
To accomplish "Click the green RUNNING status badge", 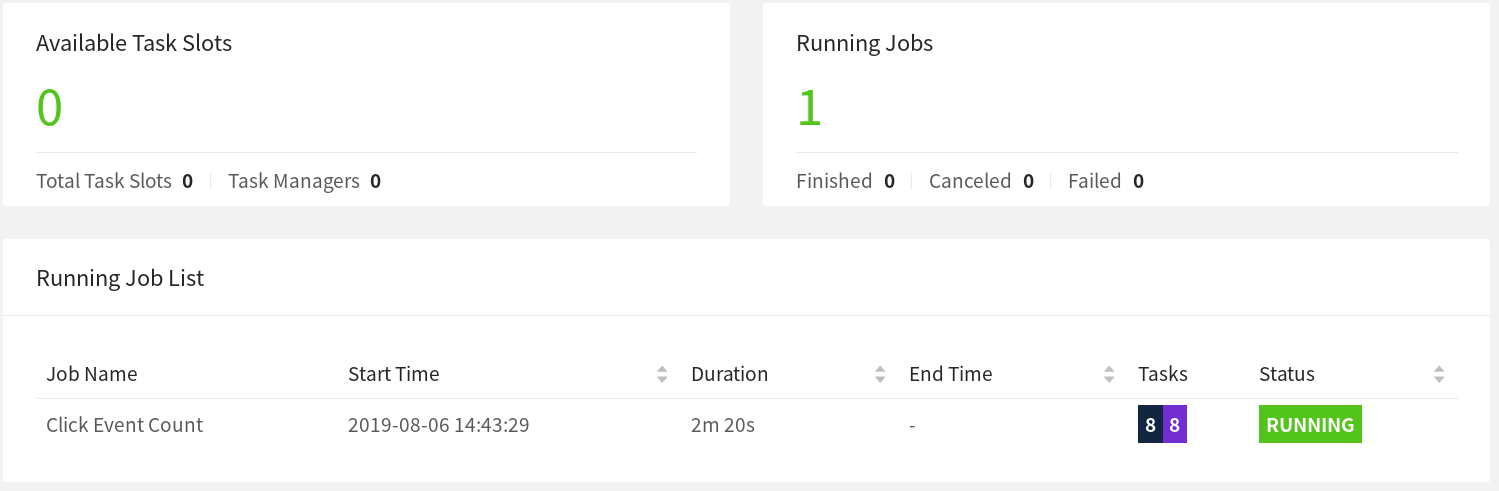I will click(1310, 425).
